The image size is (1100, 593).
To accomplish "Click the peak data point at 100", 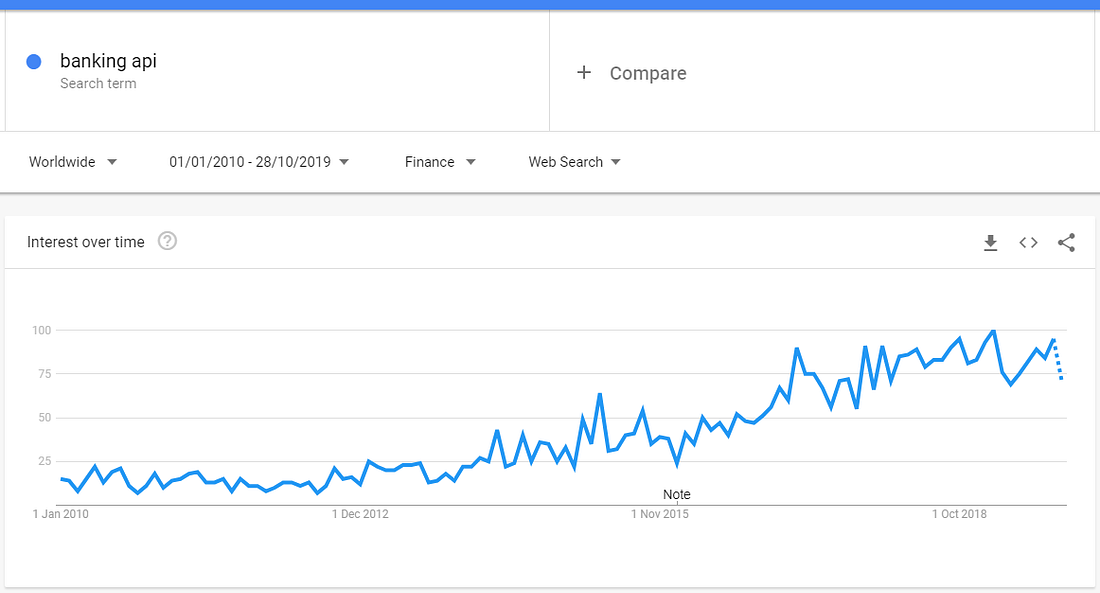I will click(x=993, y=331).
